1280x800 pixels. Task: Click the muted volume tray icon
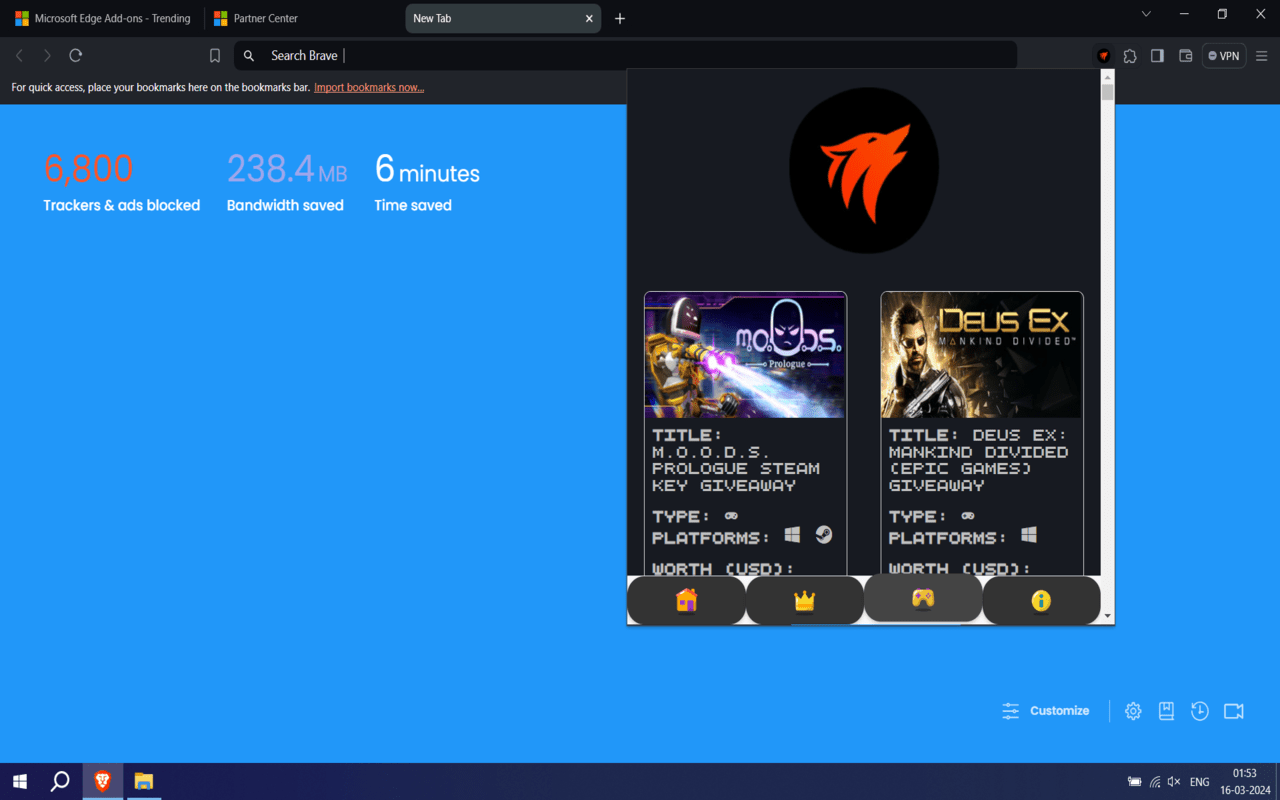point(1174,782)
